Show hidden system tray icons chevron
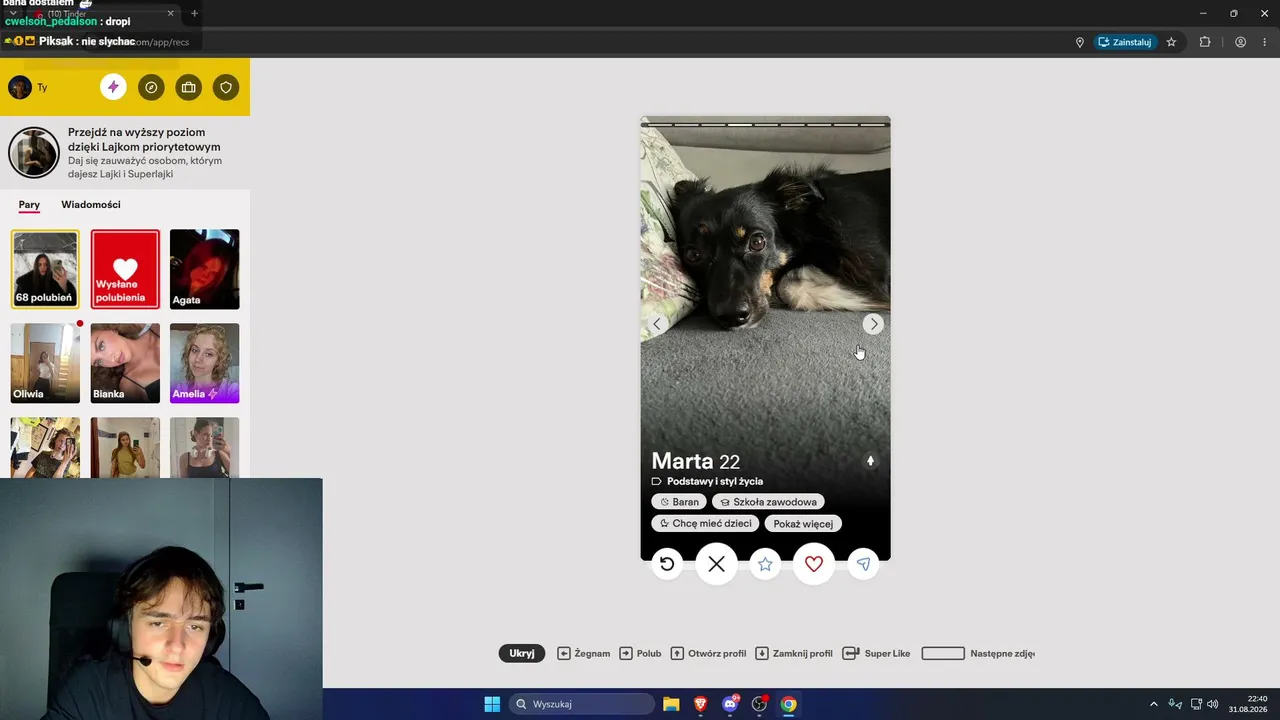This screenshot has width=1280, height=720. point(1153,704)
